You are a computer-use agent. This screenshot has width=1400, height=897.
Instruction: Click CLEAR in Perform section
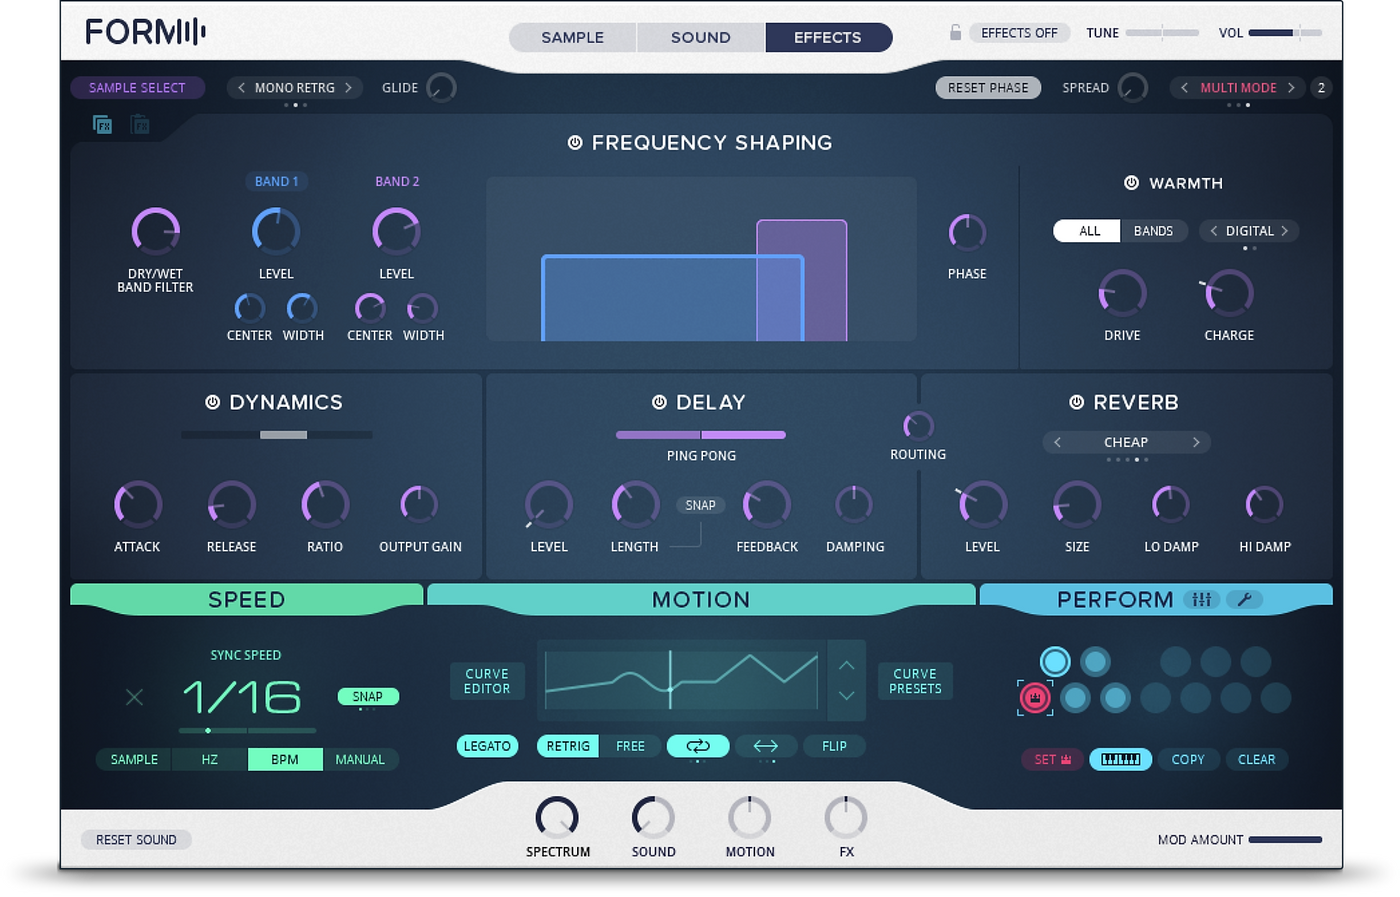pos(1256,760)
